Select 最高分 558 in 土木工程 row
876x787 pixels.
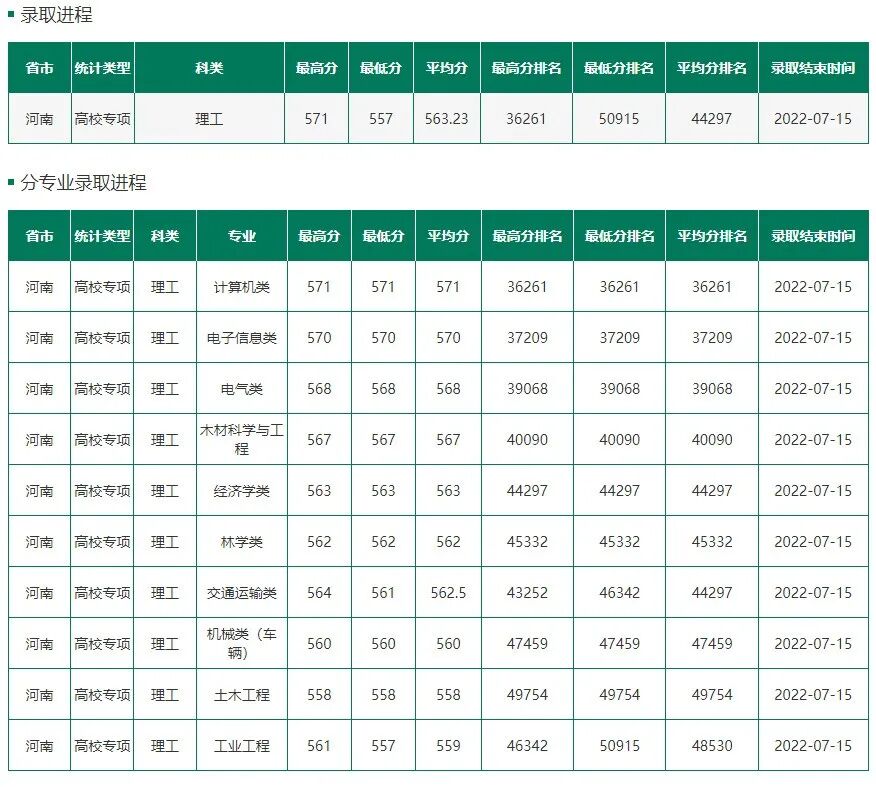319,695
